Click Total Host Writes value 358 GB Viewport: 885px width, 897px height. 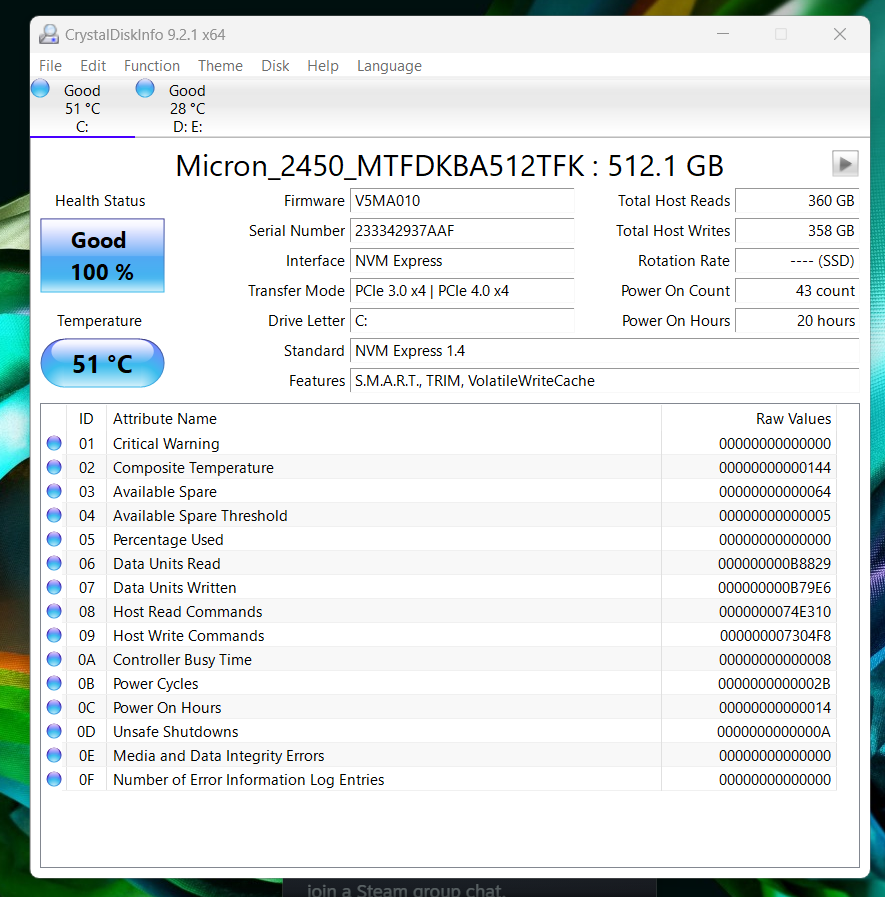(x=797, y=231)
